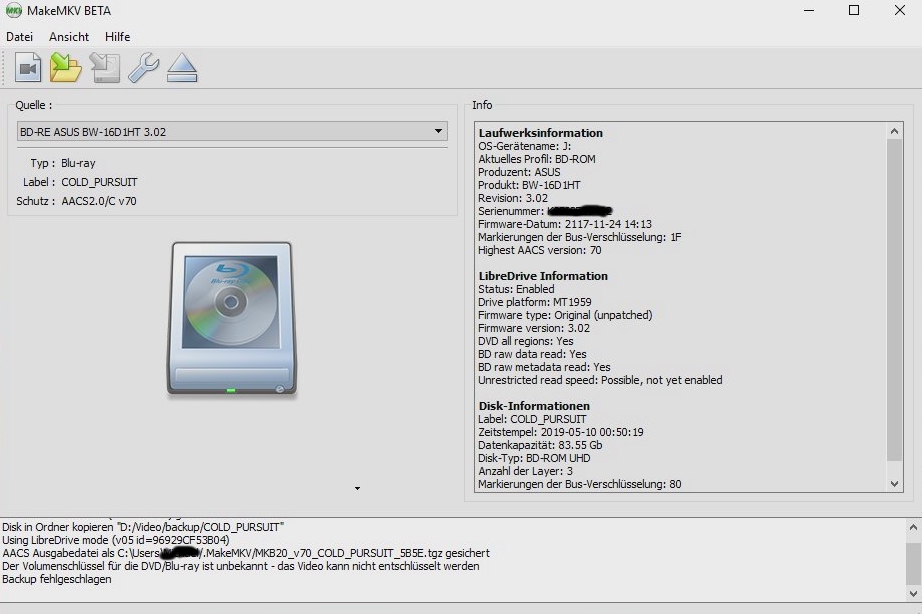
Task: Click the Volumenschlüssel unbekannt log line
Action: click(x=240, y=566)
